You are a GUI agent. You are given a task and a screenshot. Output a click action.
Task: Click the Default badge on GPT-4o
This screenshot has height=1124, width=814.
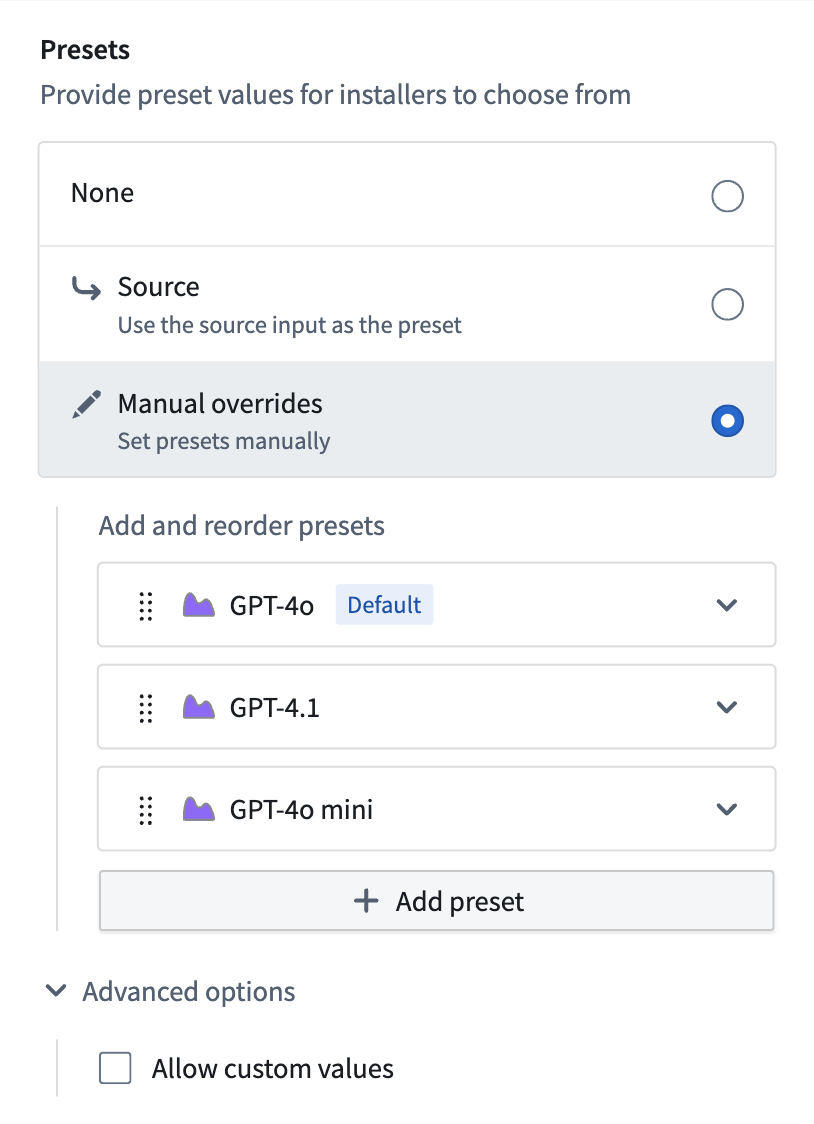384,605
